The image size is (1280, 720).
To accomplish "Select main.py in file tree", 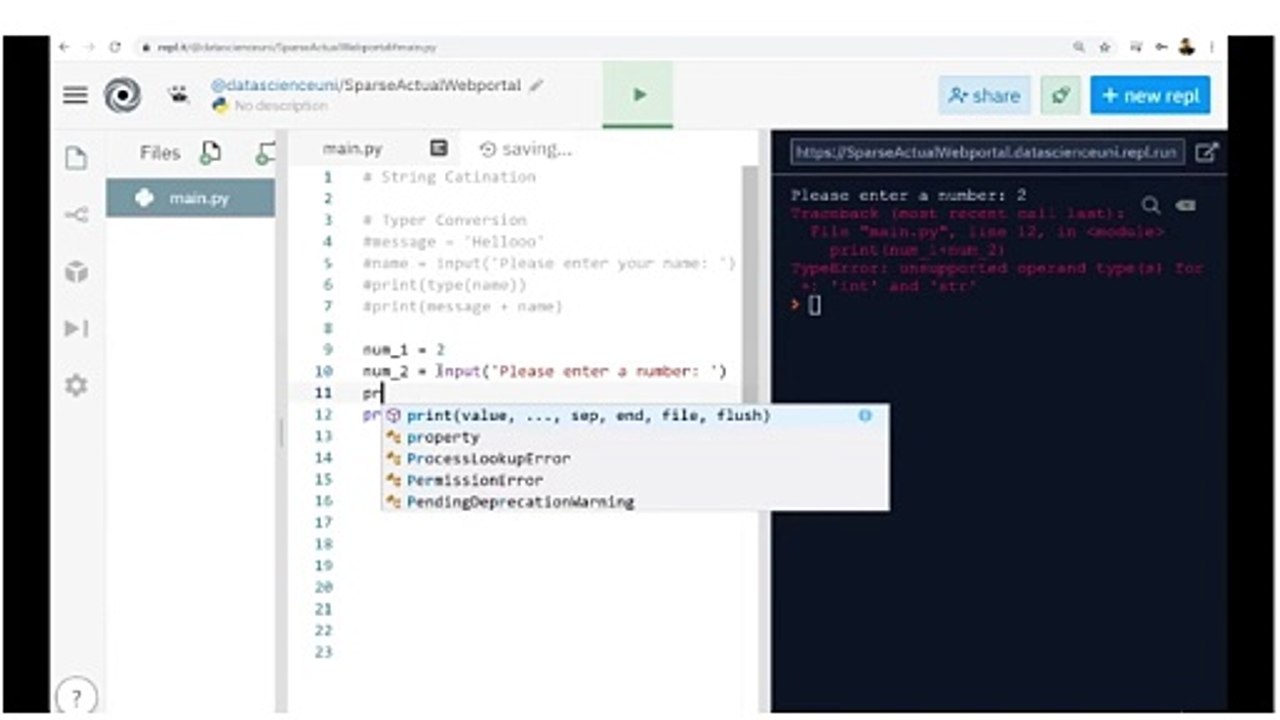I will click(191, 198).
